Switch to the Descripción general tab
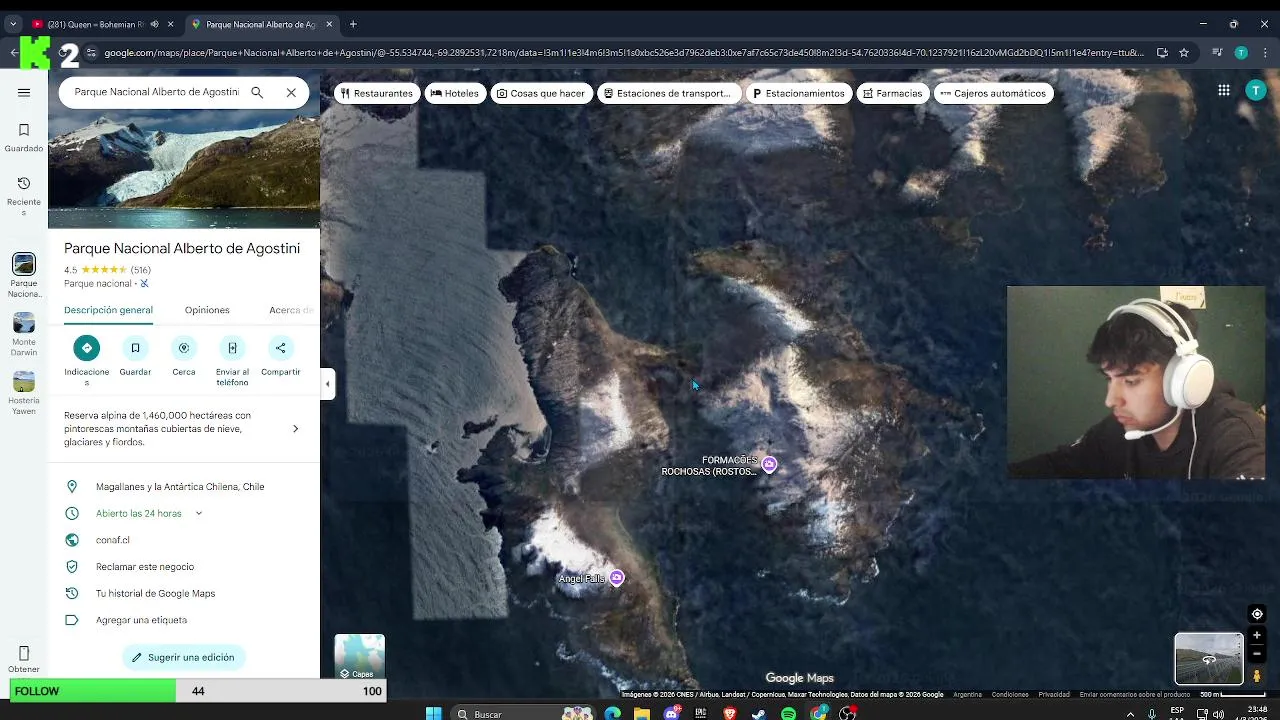1280x720 pixels. (x=108, y=310)
